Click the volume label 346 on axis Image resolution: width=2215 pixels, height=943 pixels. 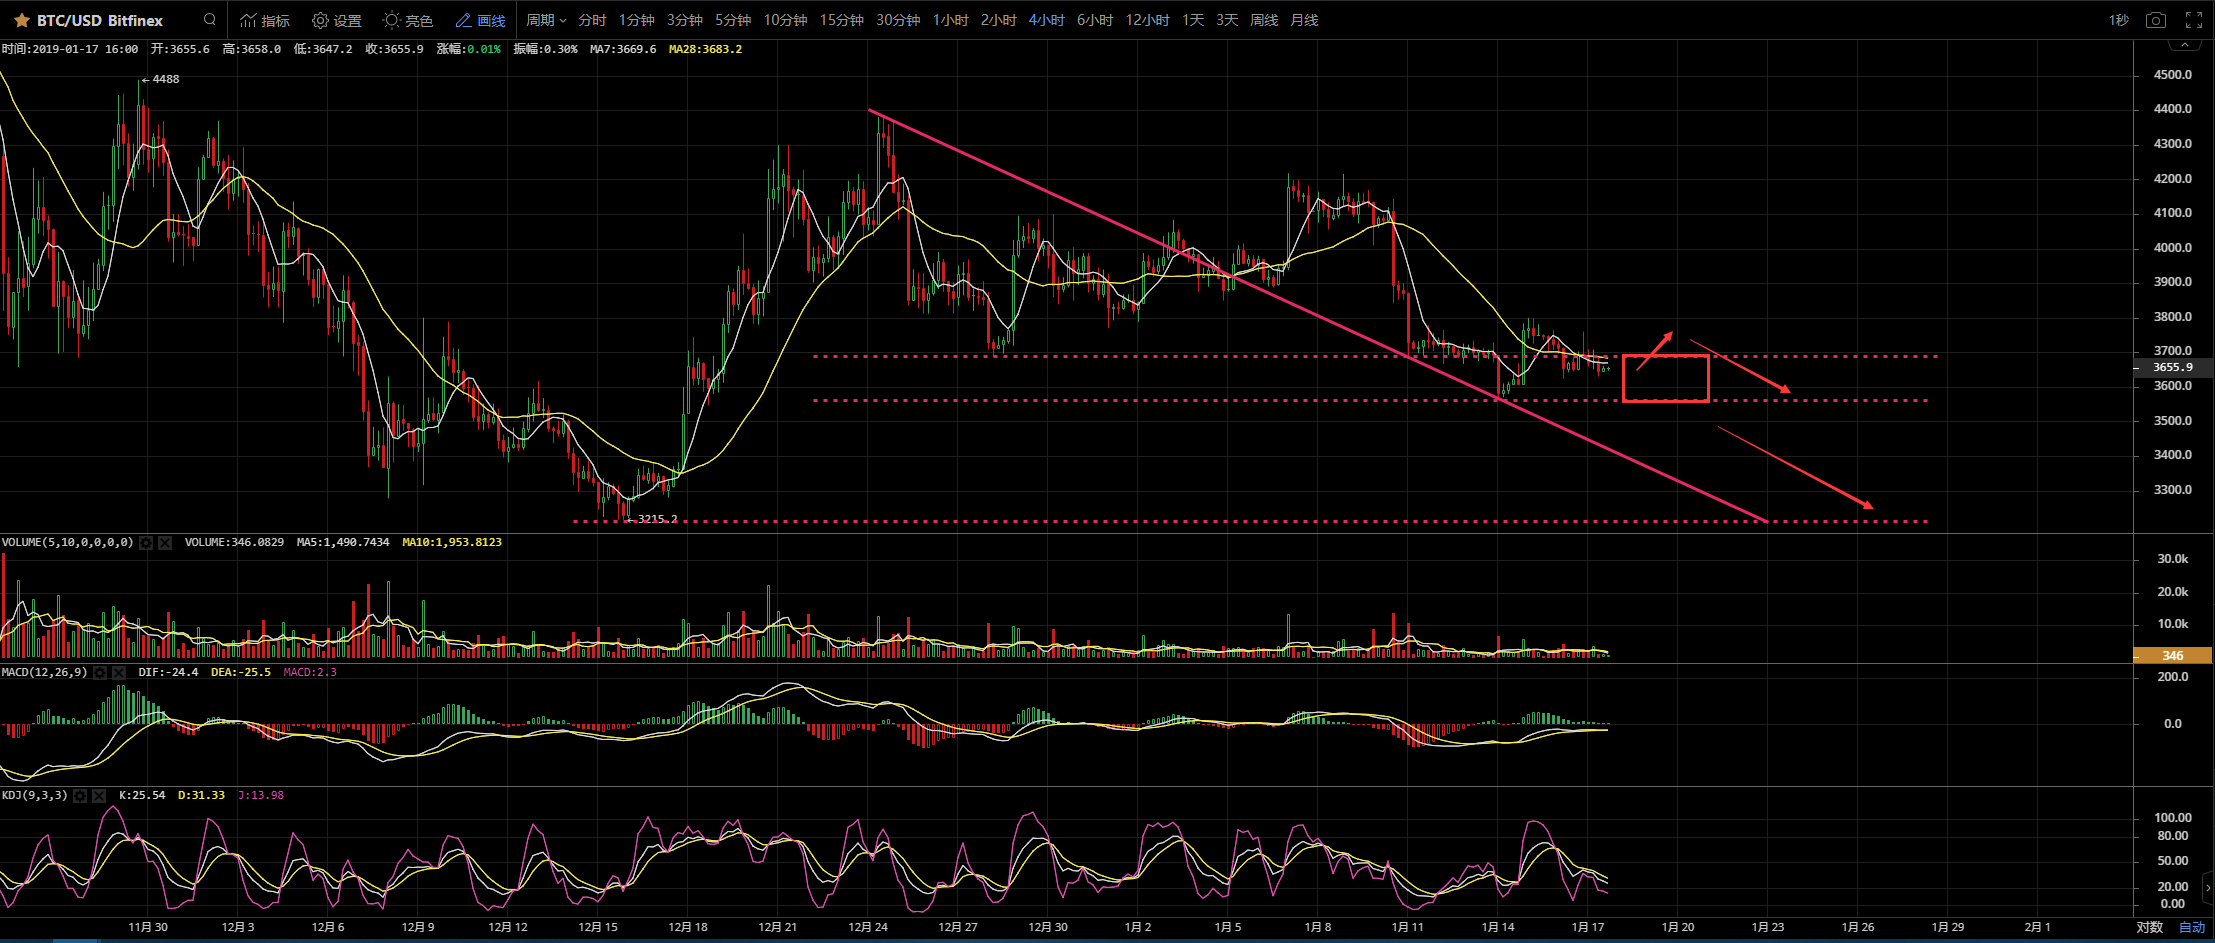pyautogui.click(x=2173, y=655)
